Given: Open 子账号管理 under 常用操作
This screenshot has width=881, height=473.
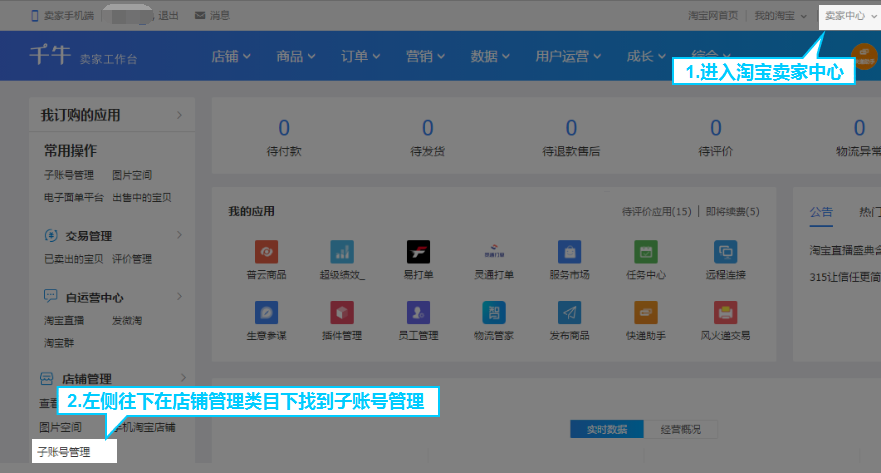Looking at the screenshot, I should [69, 175].
